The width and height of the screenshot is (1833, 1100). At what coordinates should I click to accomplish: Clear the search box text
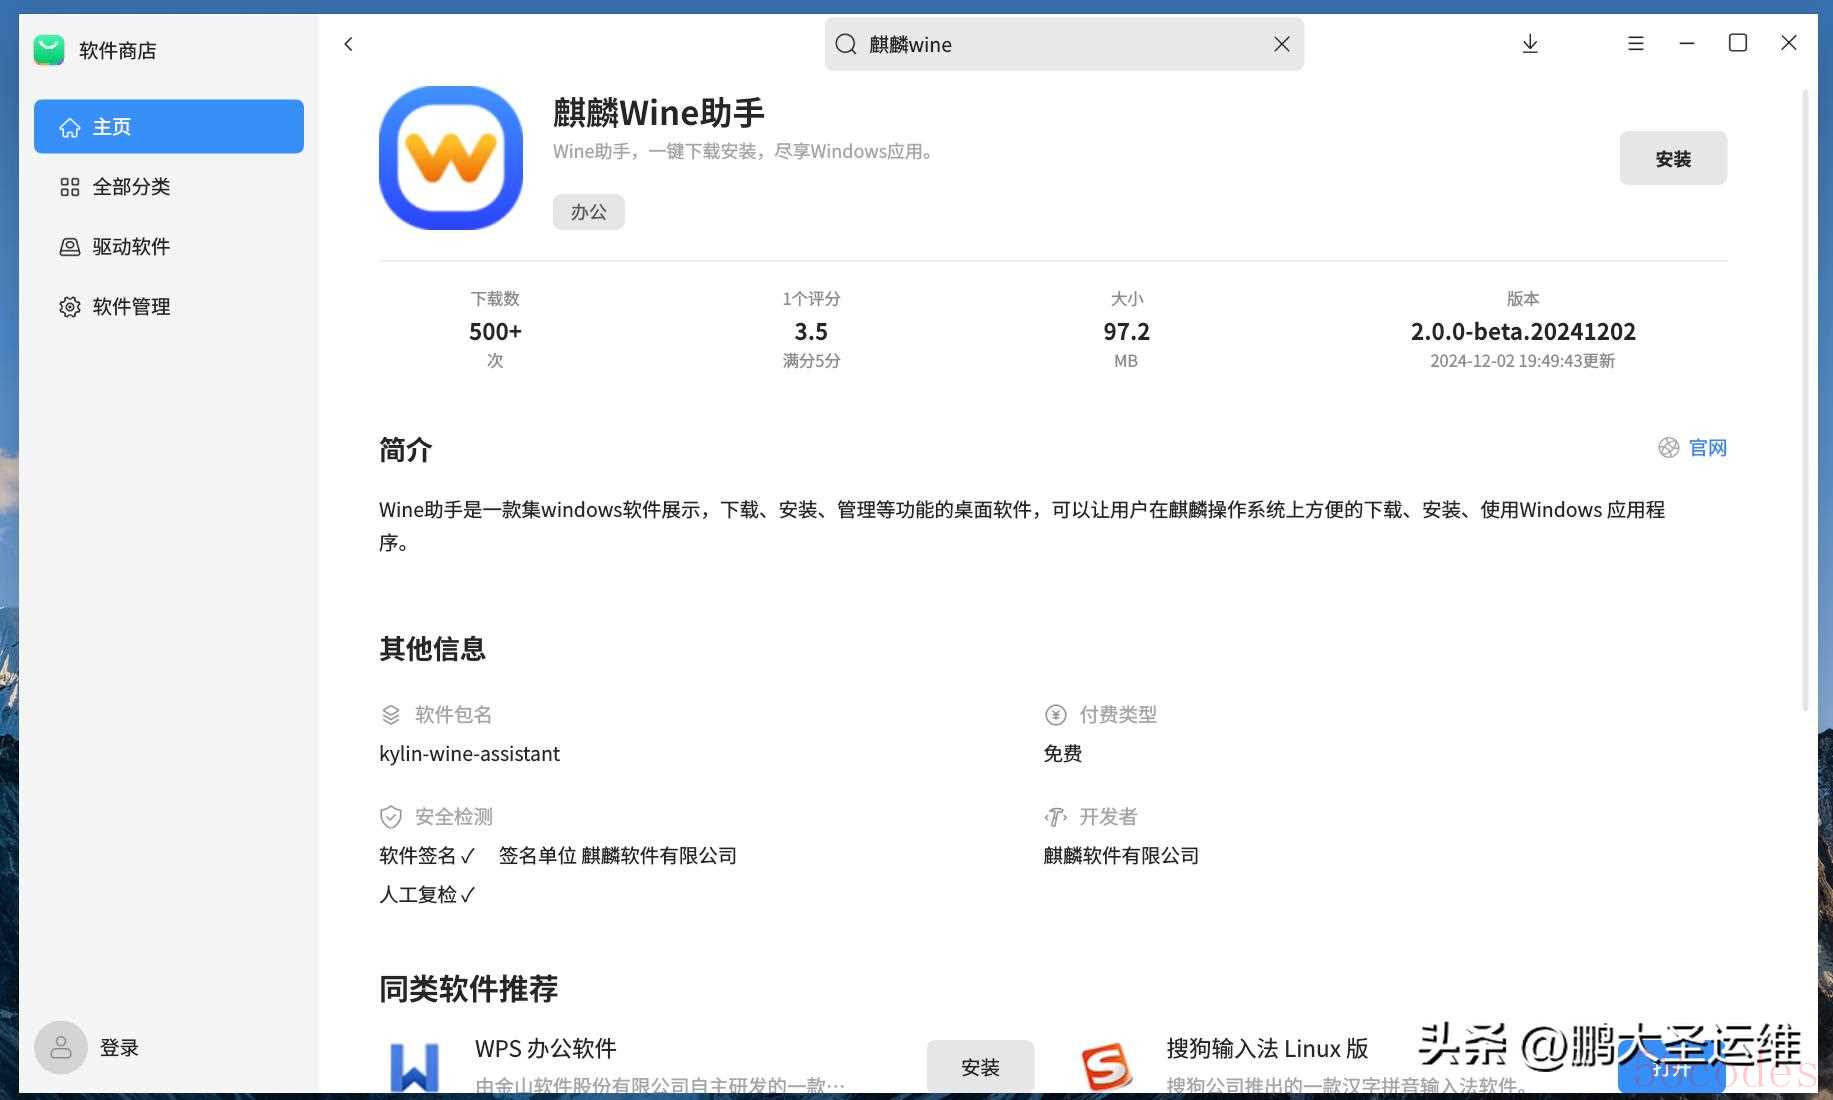click(x=1281, y=44)
